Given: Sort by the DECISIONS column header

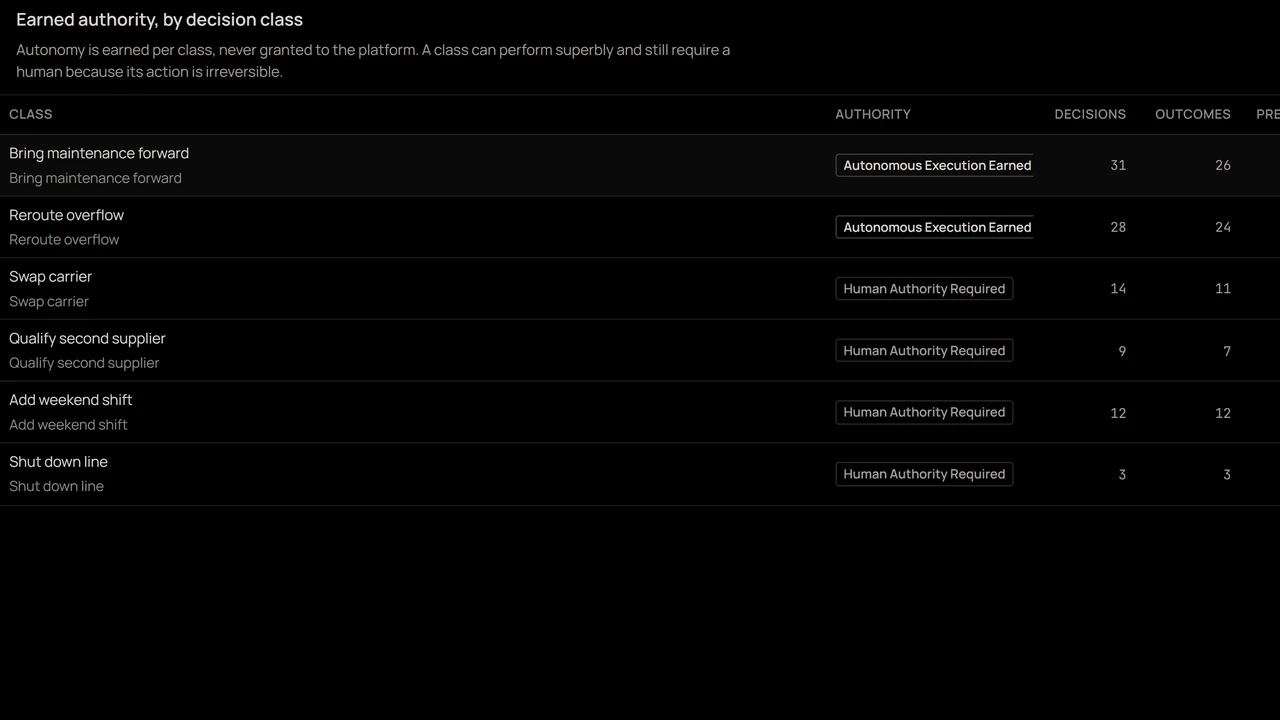Looking at the screenshot, I should pyautogui.click(x=1090, y=114).
